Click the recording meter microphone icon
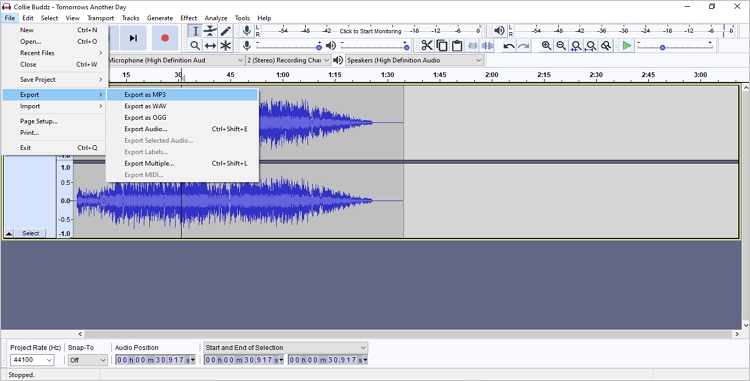This screenshot has width=750, height=381. tap(246, 31)
